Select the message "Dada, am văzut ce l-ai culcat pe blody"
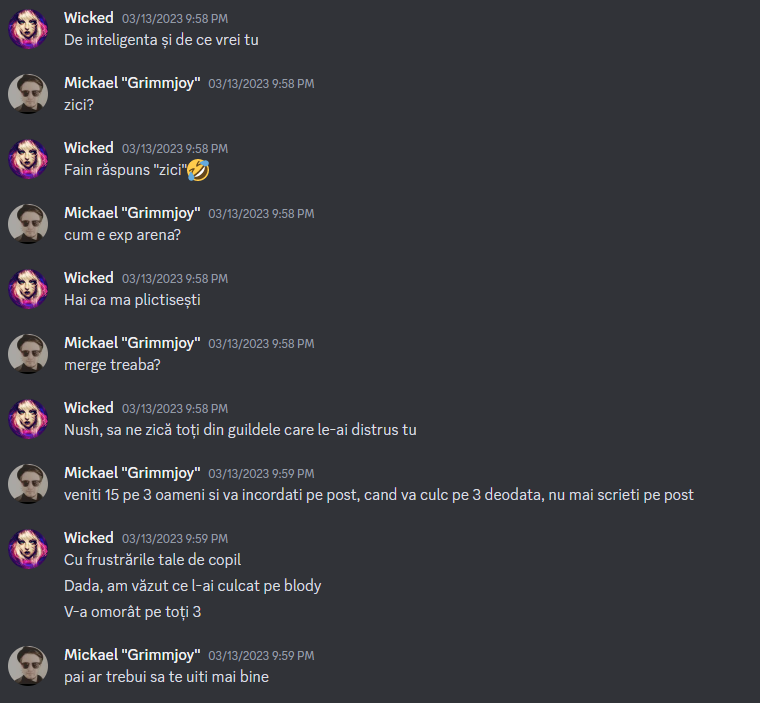Viewport: 760px width, 703px height. (x=192, y=586)
